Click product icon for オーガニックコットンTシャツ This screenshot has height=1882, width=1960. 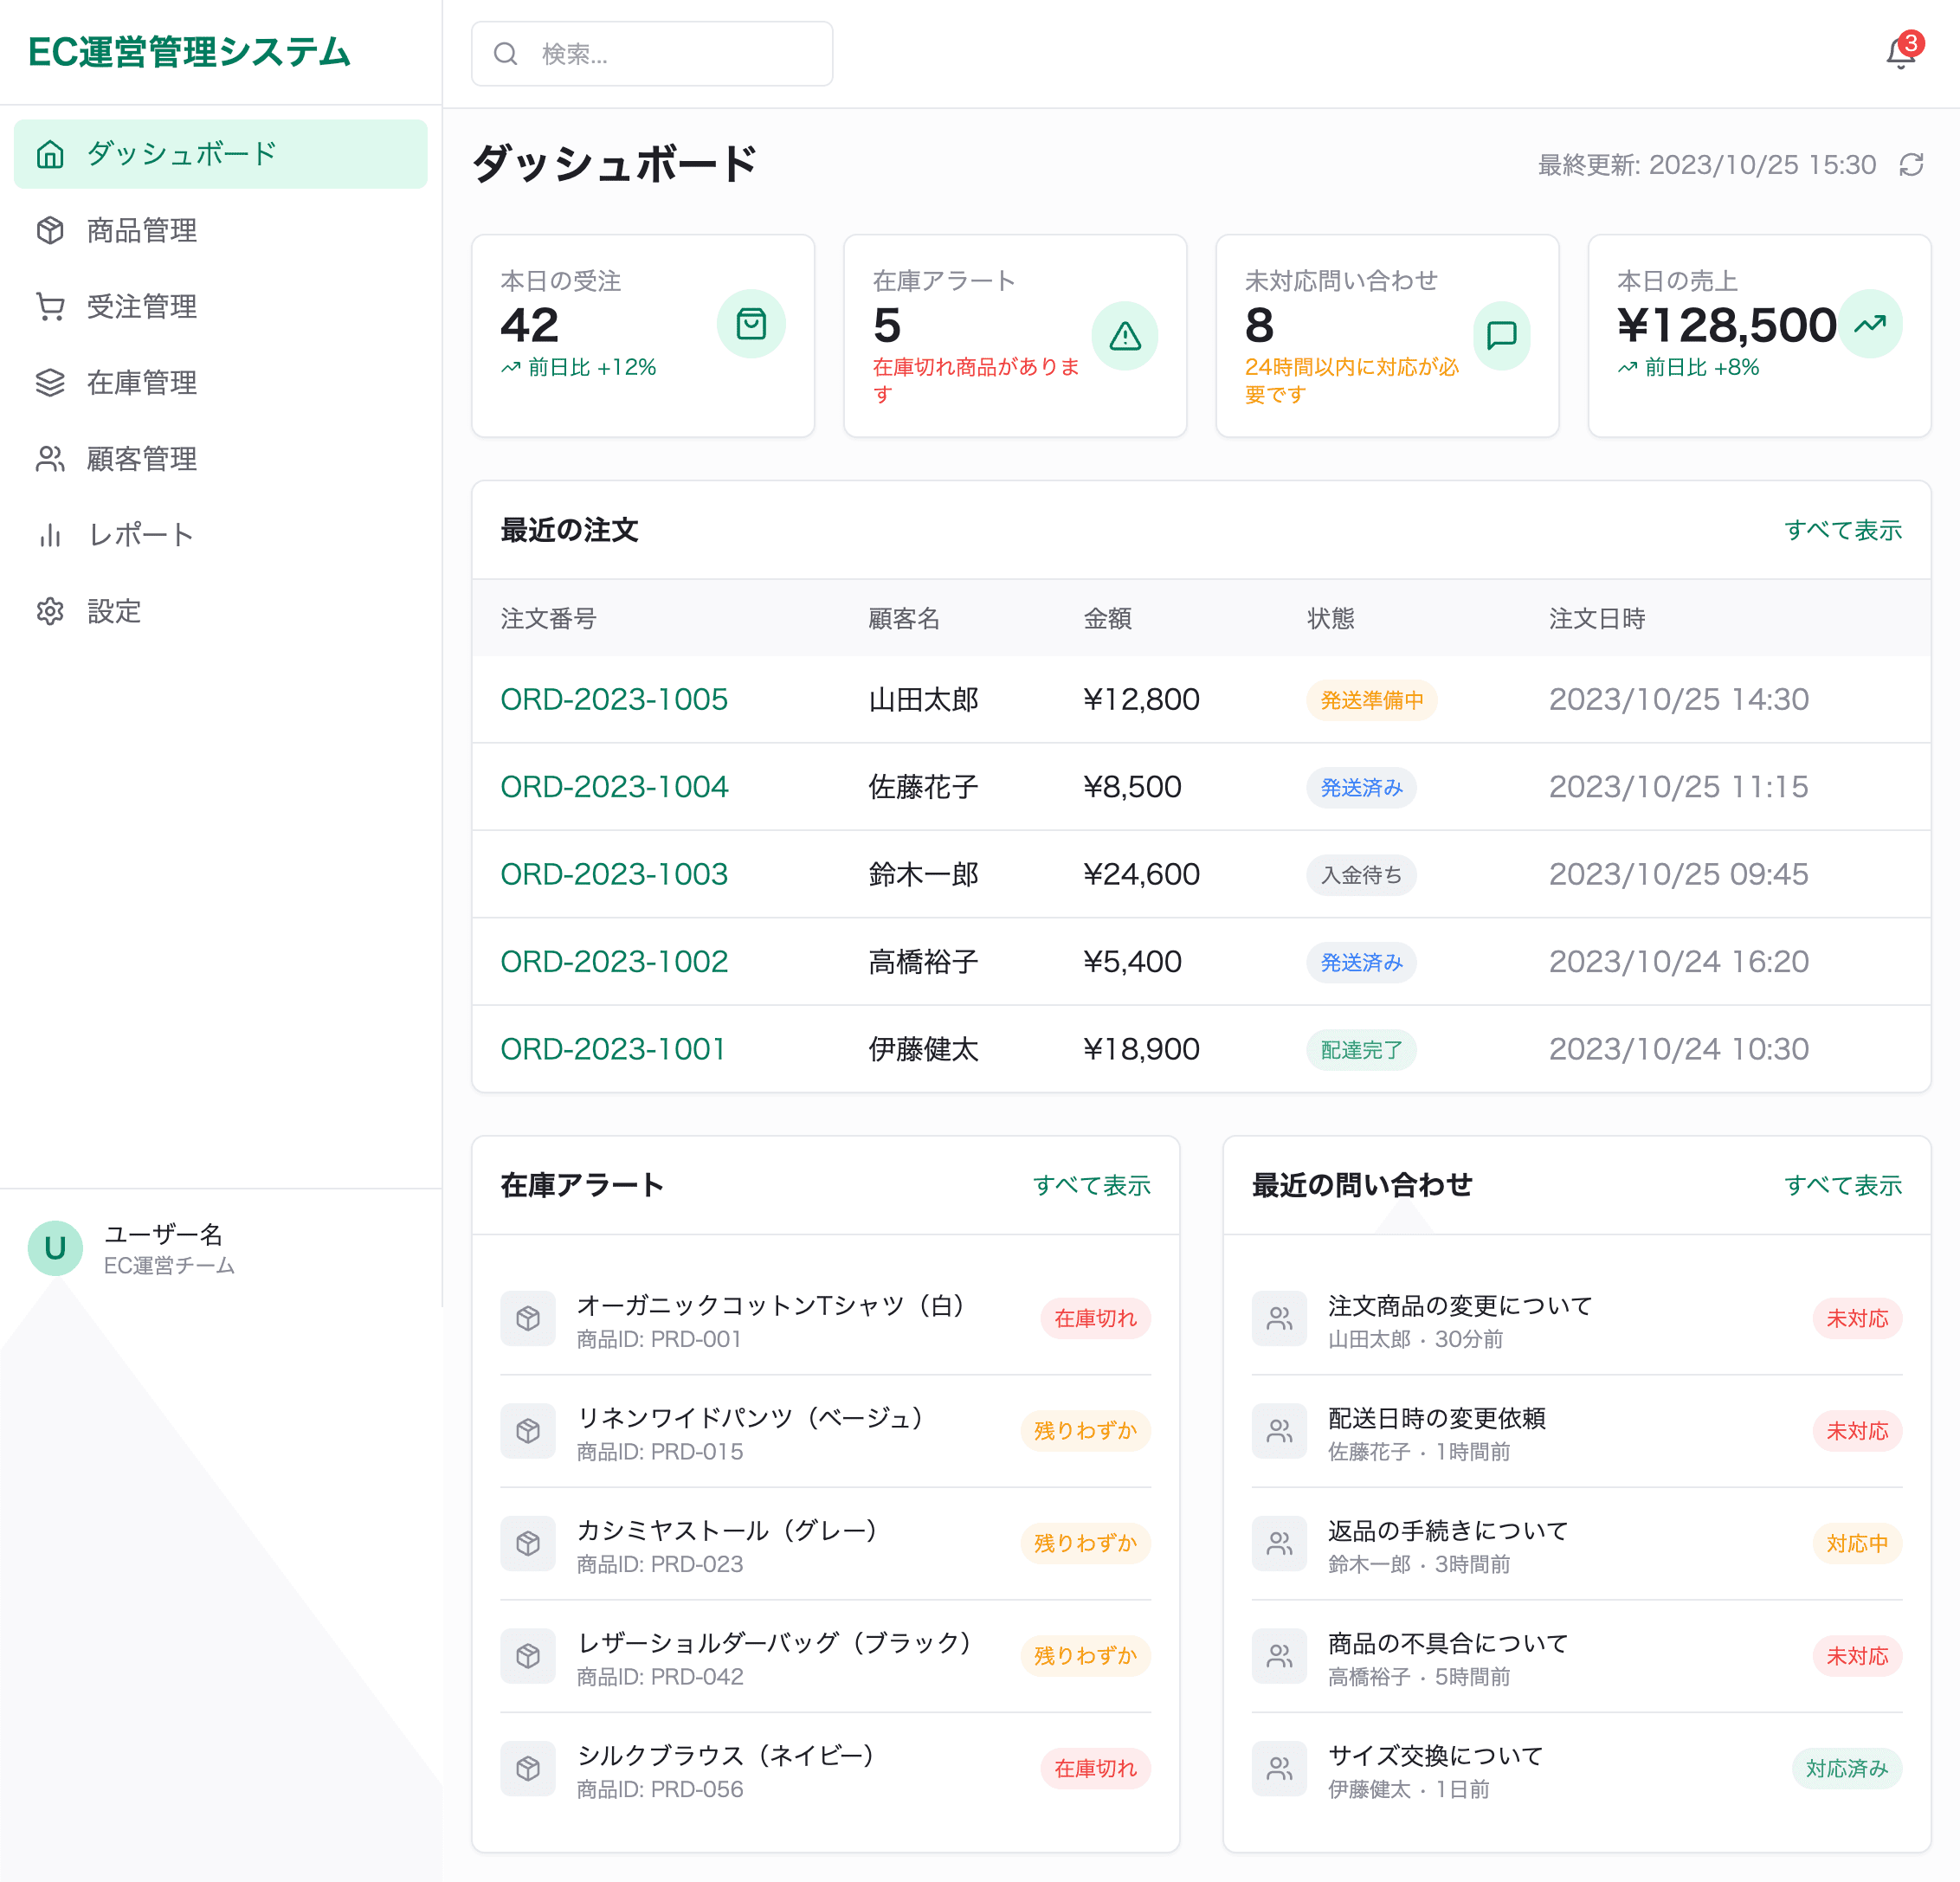[528, 1318]
